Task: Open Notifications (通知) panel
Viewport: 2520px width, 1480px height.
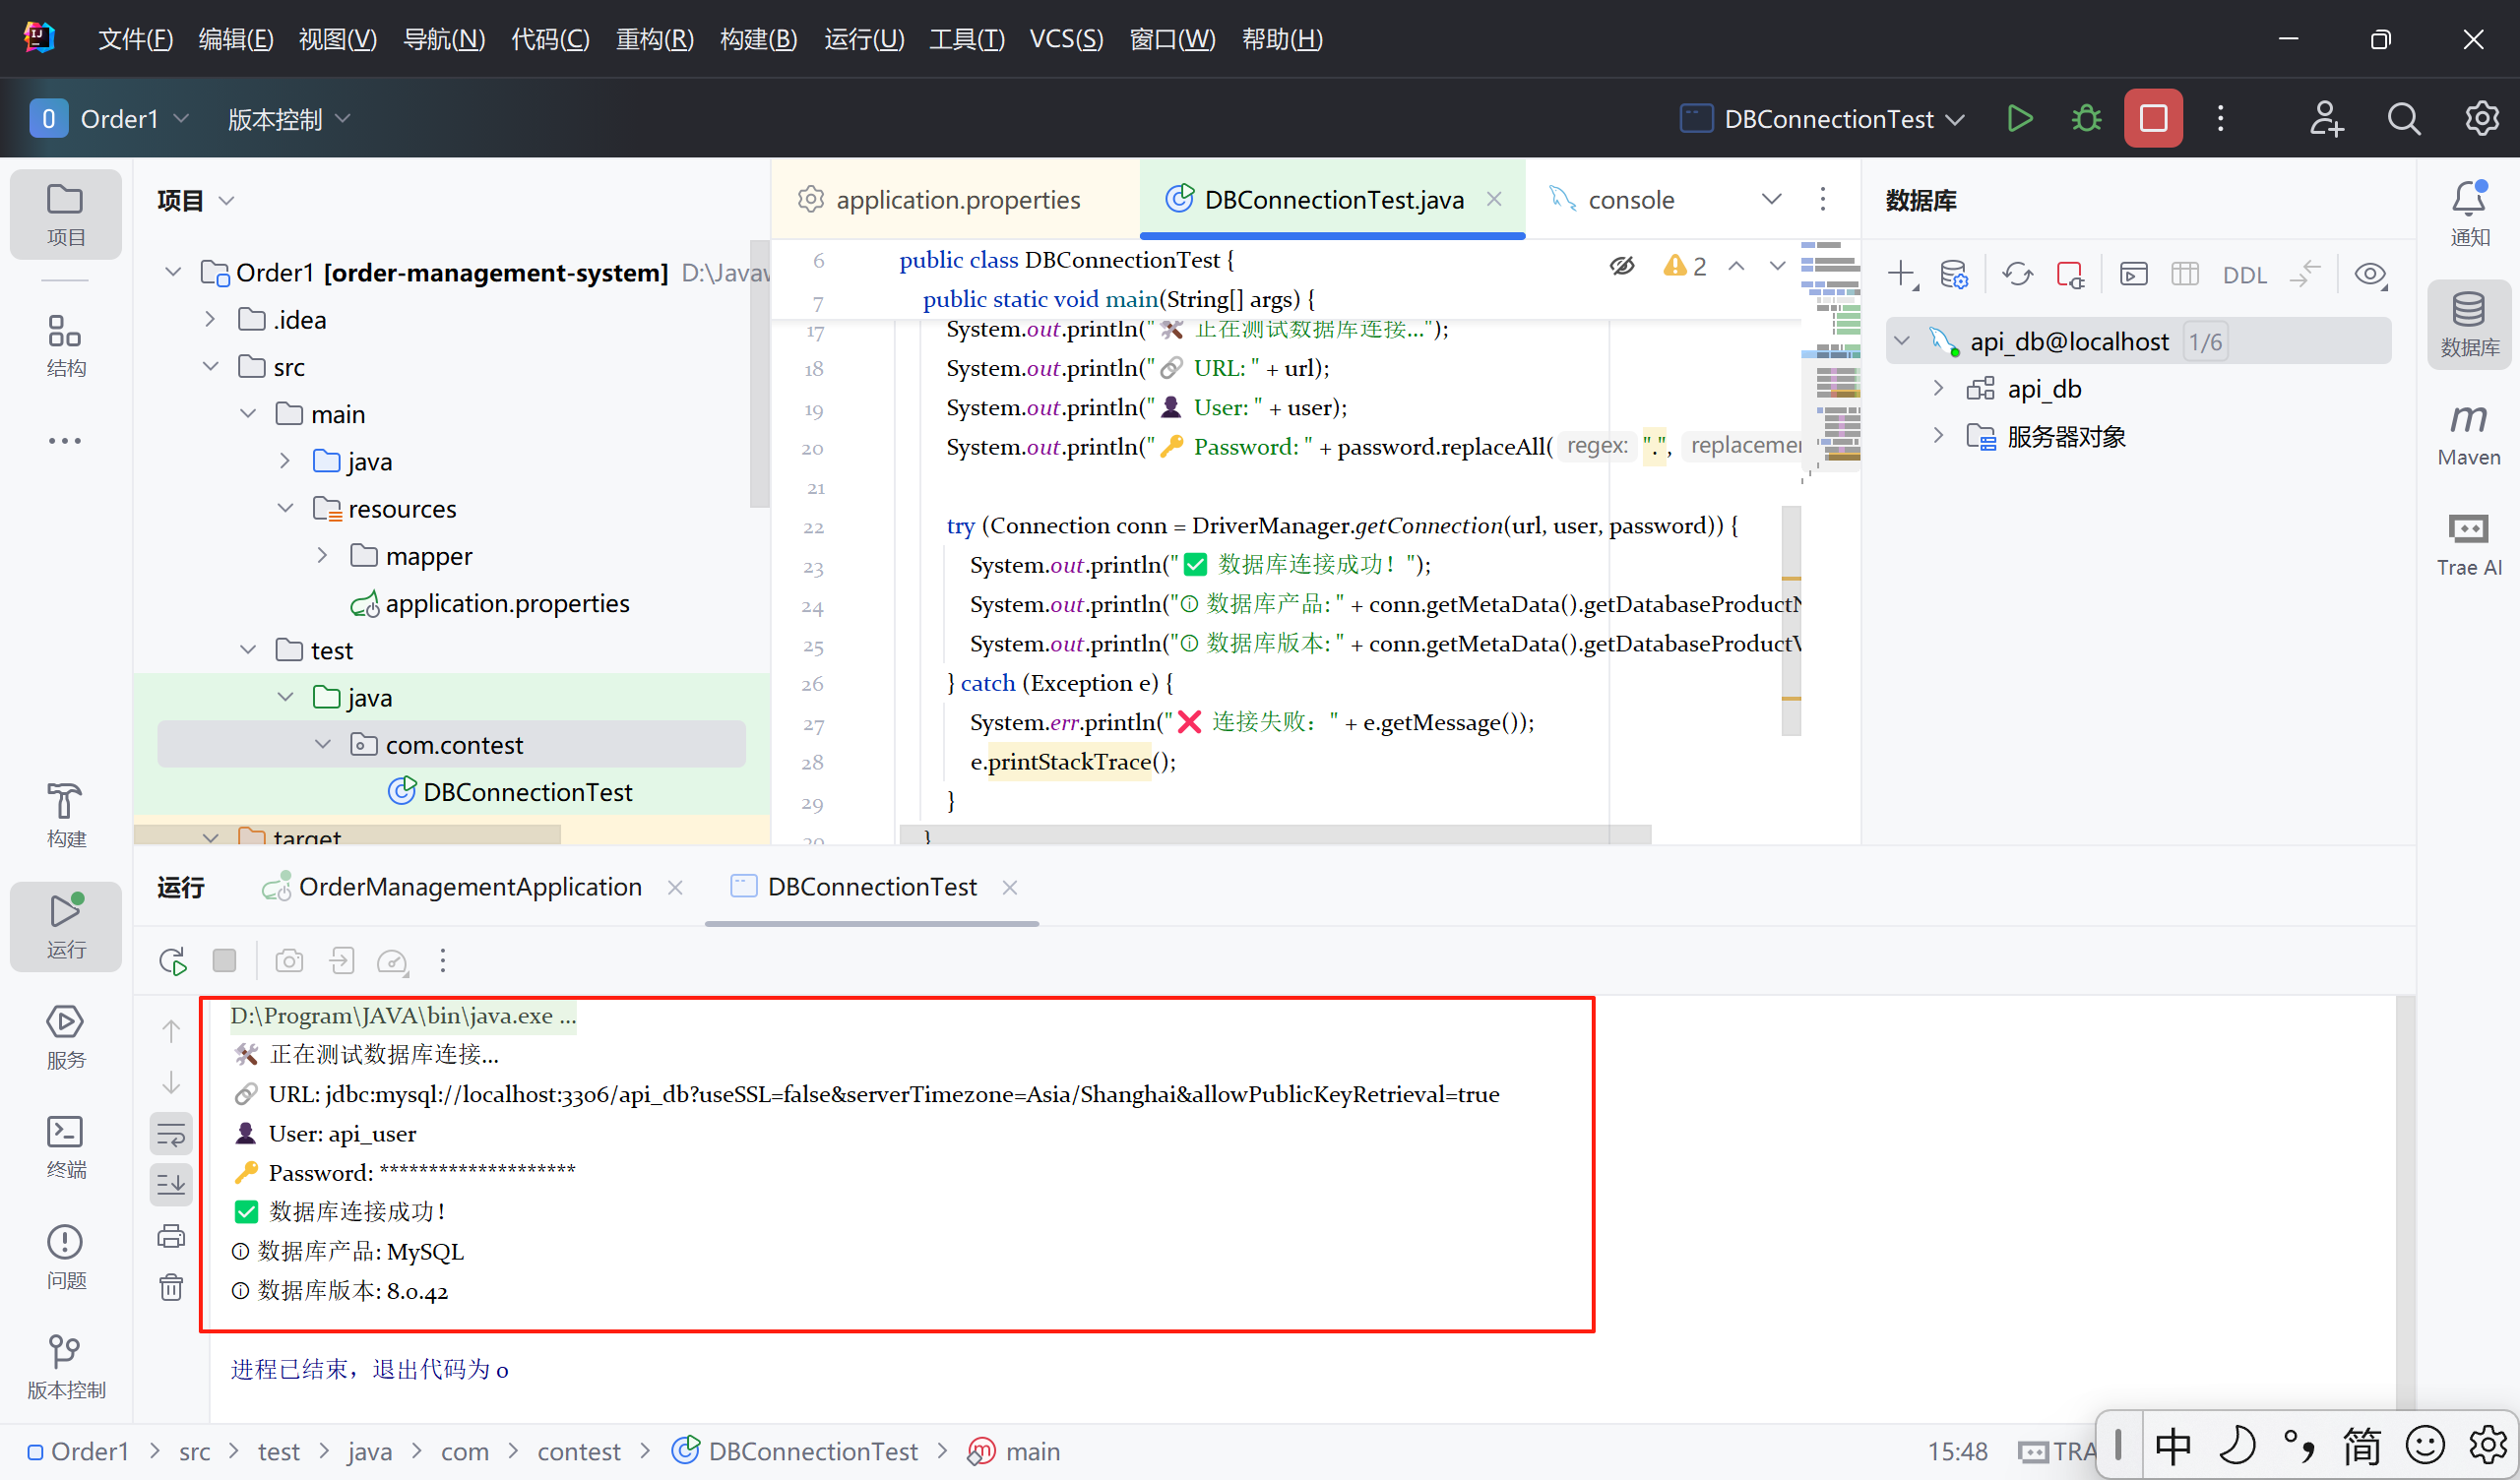Action: [x=2469, y=213]
